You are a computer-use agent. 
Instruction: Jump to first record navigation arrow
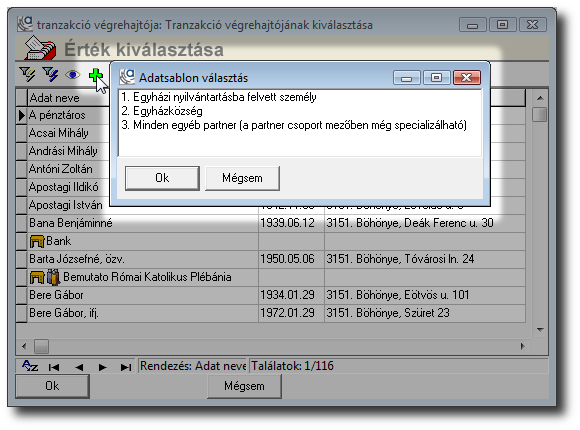[x=54, y=367]
